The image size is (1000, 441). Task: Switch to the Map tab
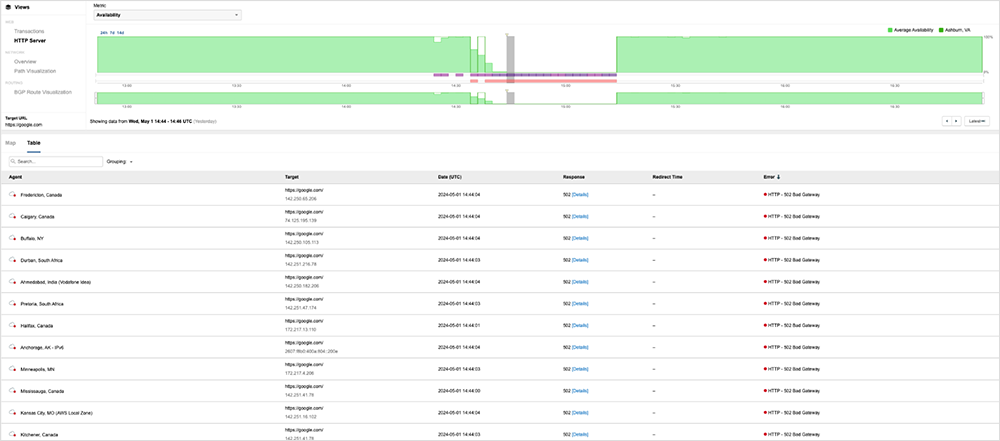point(11,143)
